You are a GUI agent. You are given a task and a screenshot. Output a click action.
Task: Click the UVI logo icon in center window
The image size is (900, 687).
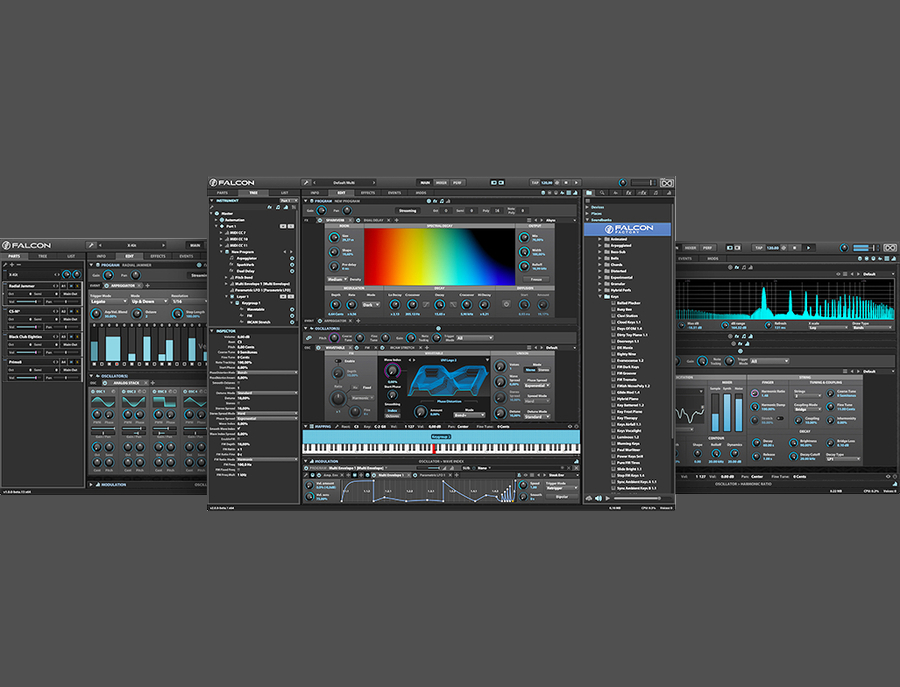pos(666,183)
